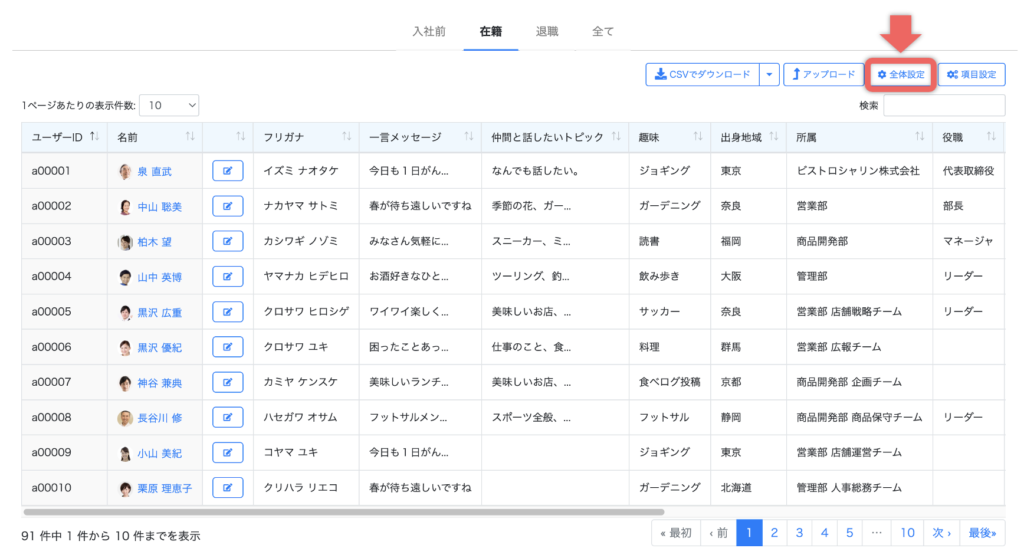
Task: Sort table by 所属 column
Action: (x=919, y=136)
